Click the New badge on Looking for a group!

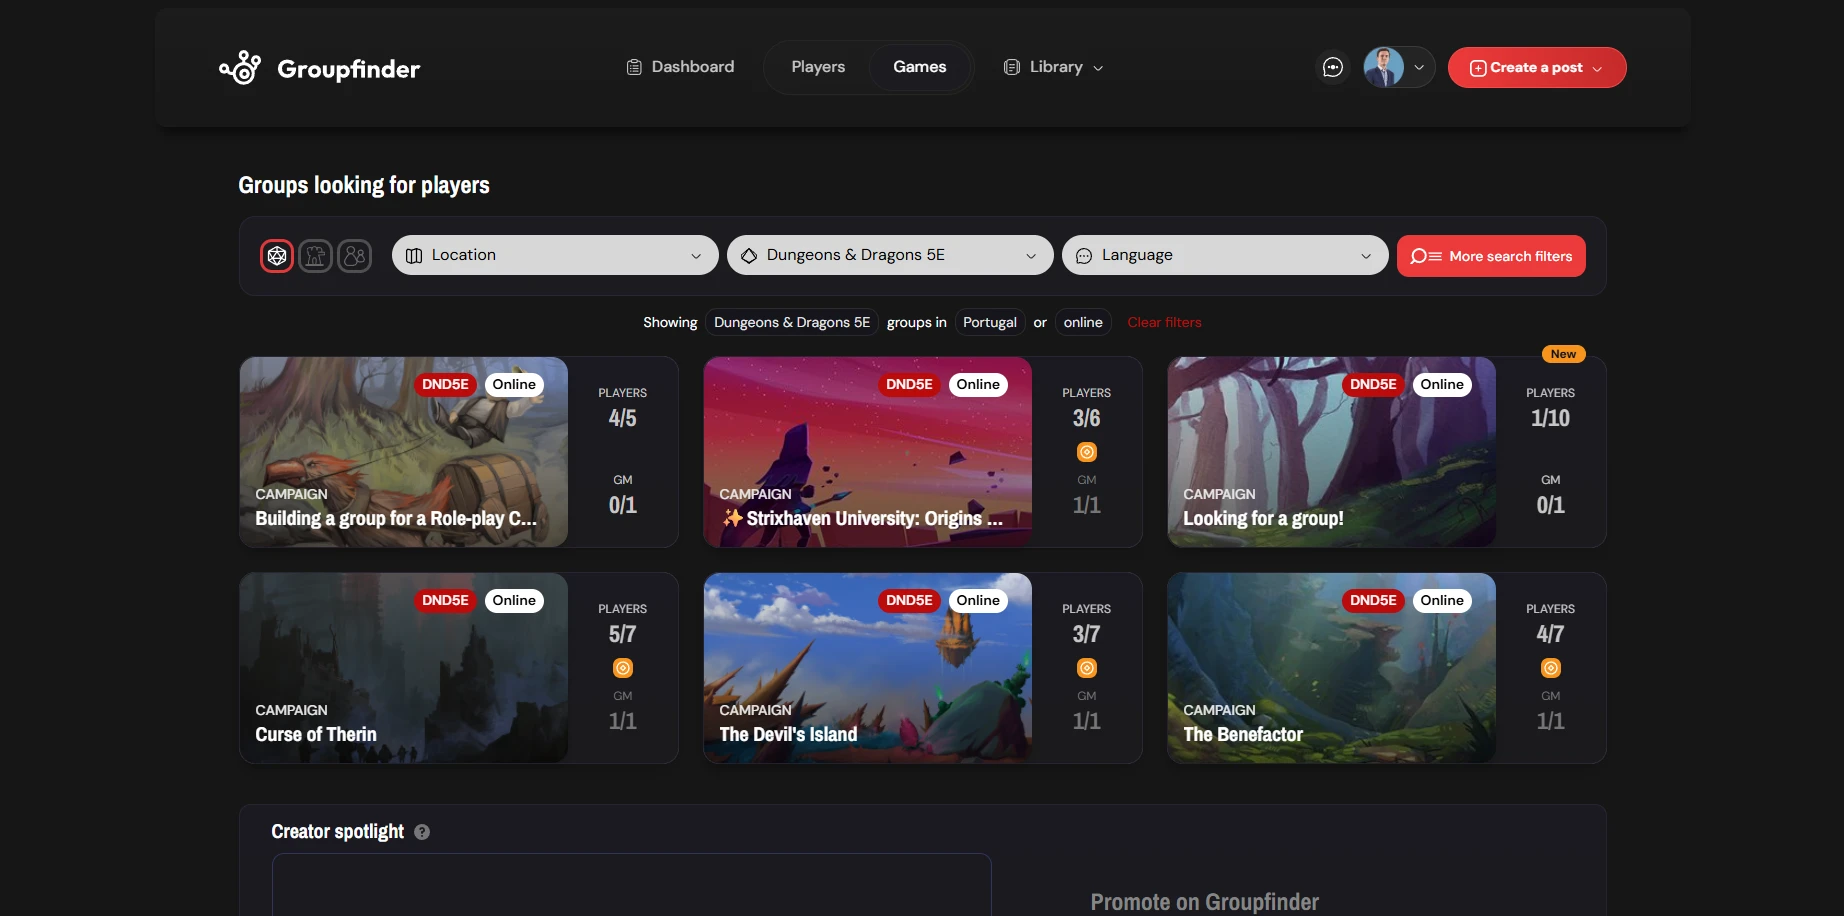pos(1563,354)
